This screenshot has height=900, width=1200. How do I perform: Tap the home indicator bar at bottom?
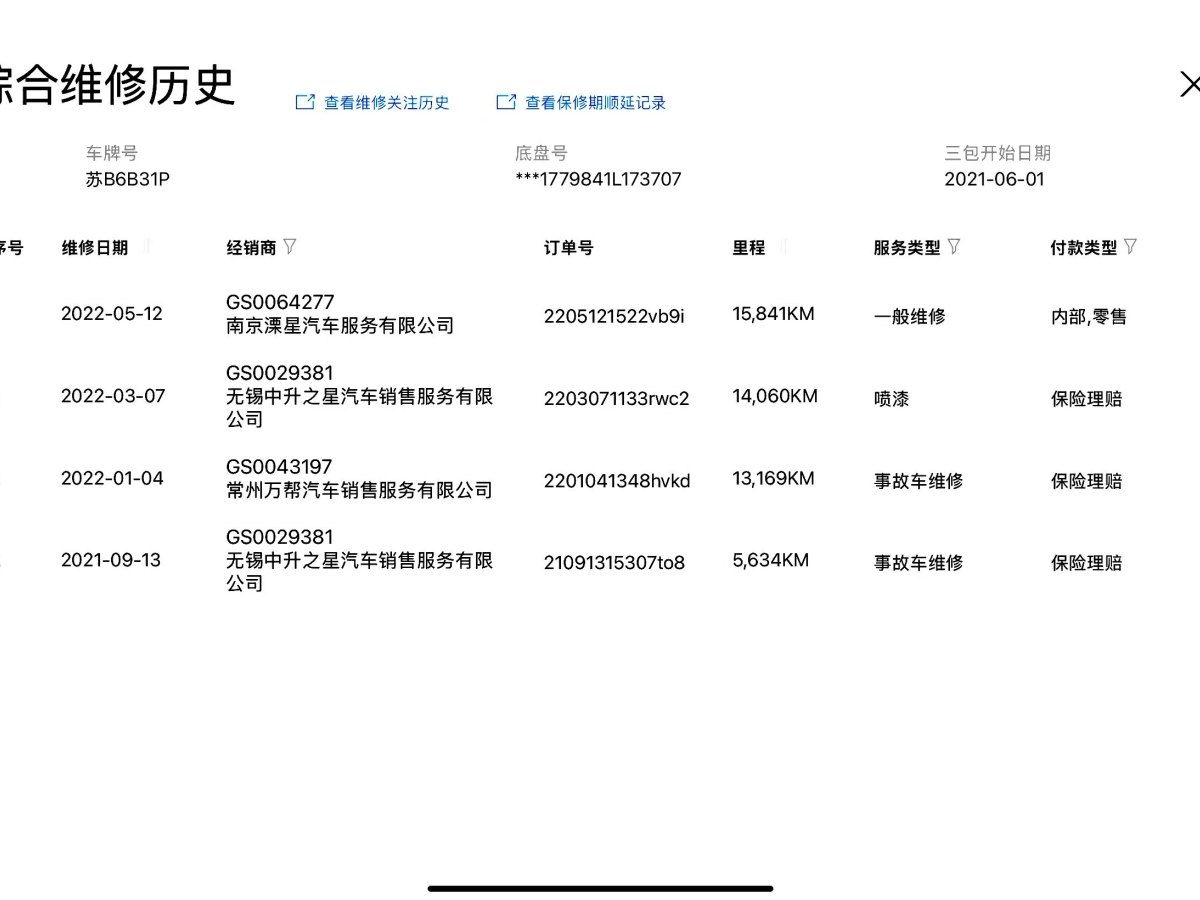[600, 888]
